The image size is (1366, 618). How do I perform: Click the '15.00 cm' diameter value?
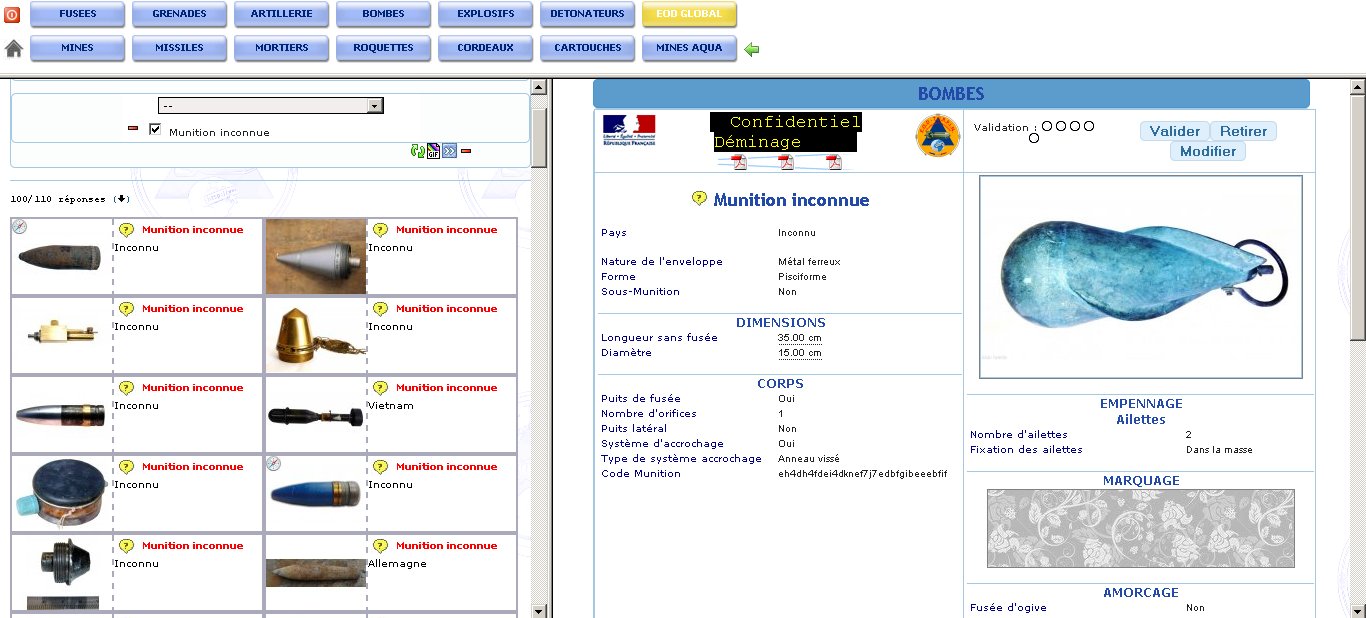pos(800,353)
